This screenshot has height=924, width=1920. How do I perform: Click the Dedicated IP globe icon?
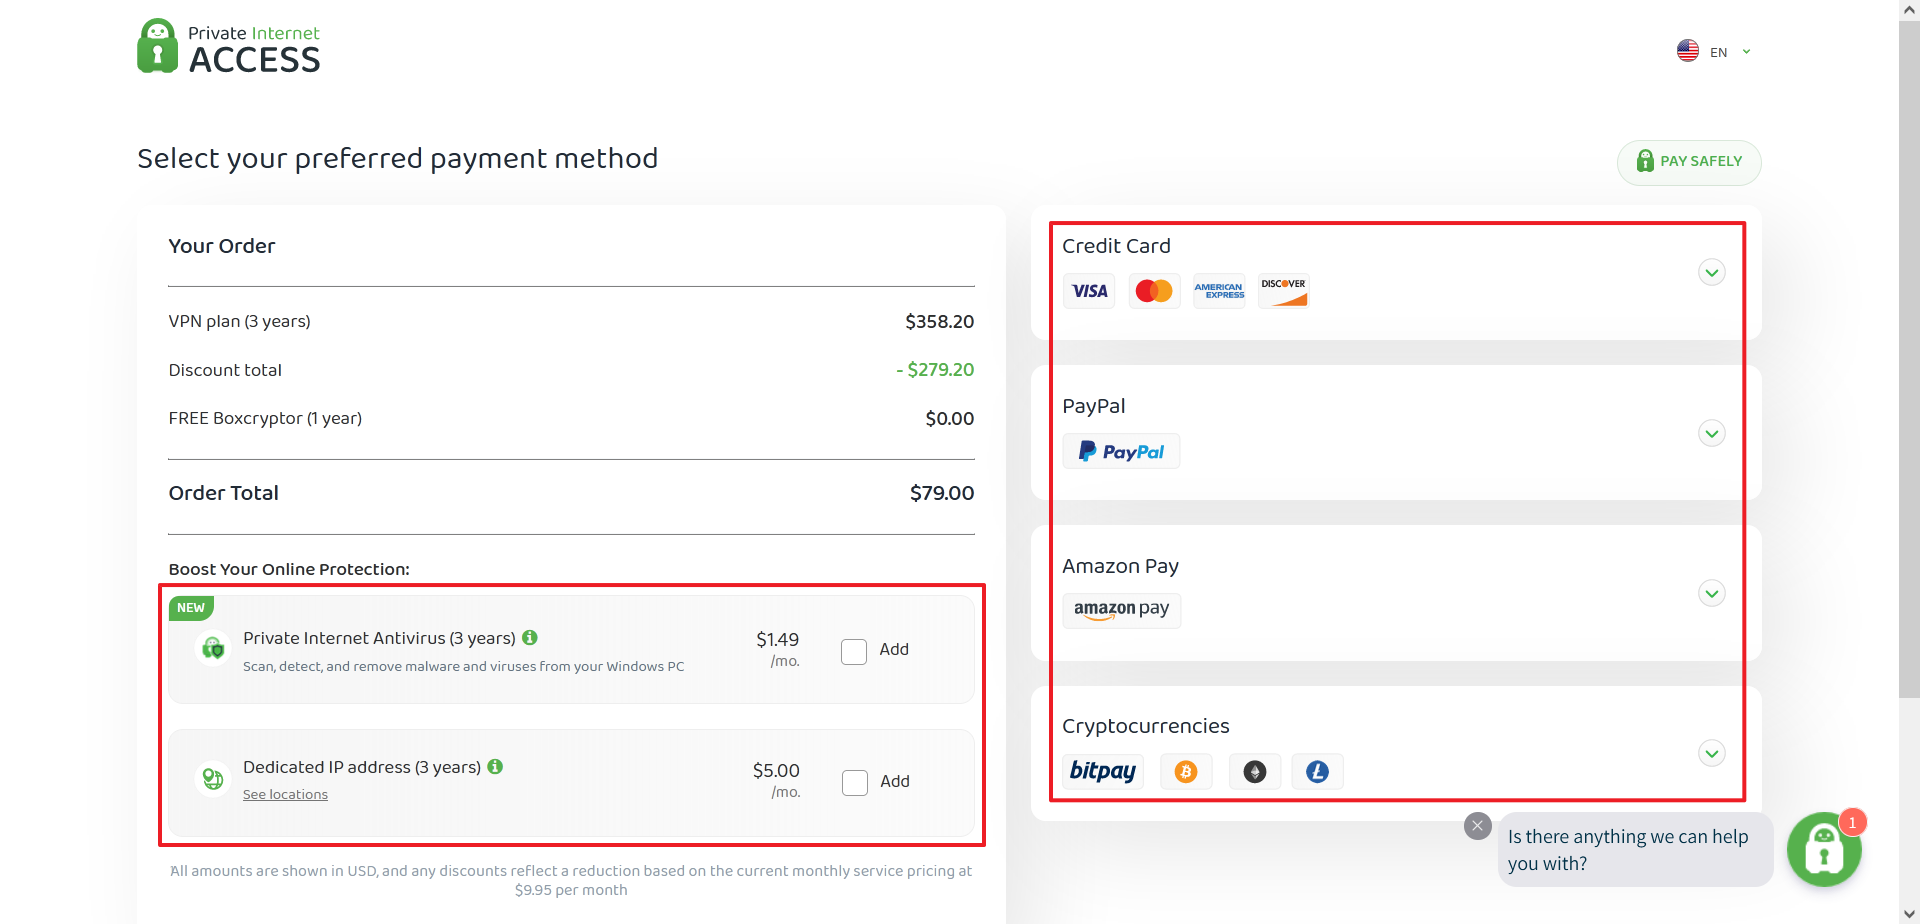click(212, 778)
